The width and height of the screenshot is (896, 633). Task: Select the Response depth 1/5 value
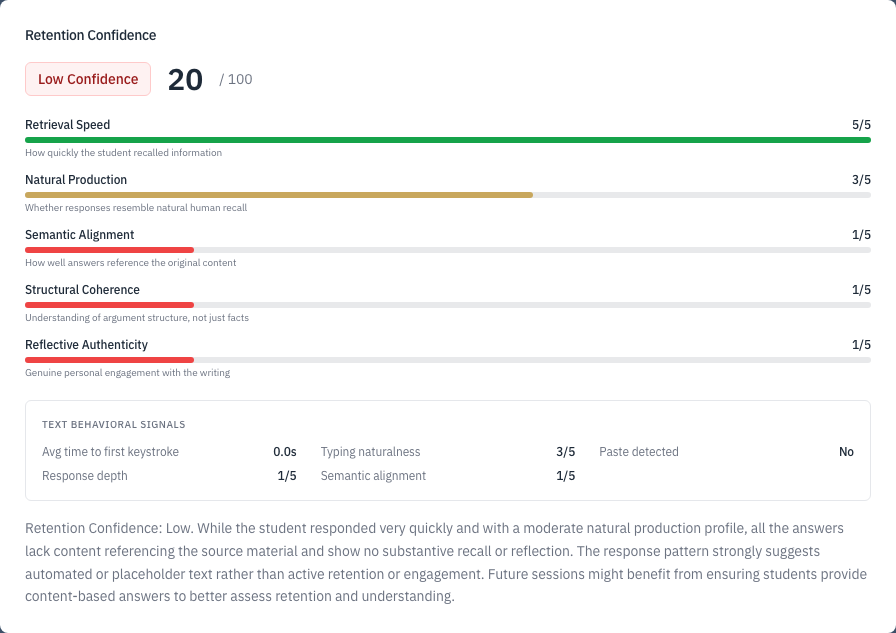point(285,476)
